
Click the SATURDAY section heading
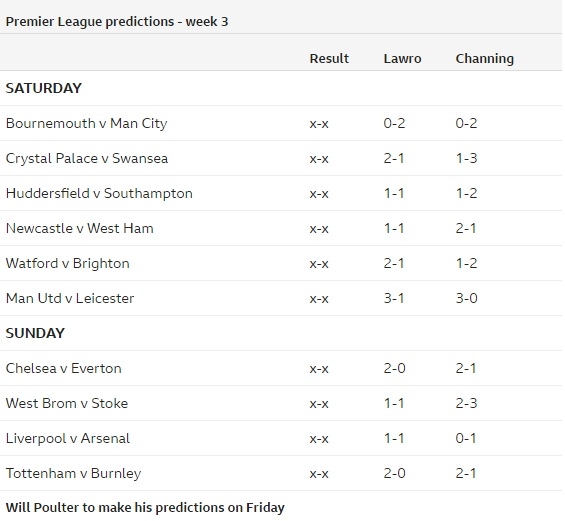44,88
